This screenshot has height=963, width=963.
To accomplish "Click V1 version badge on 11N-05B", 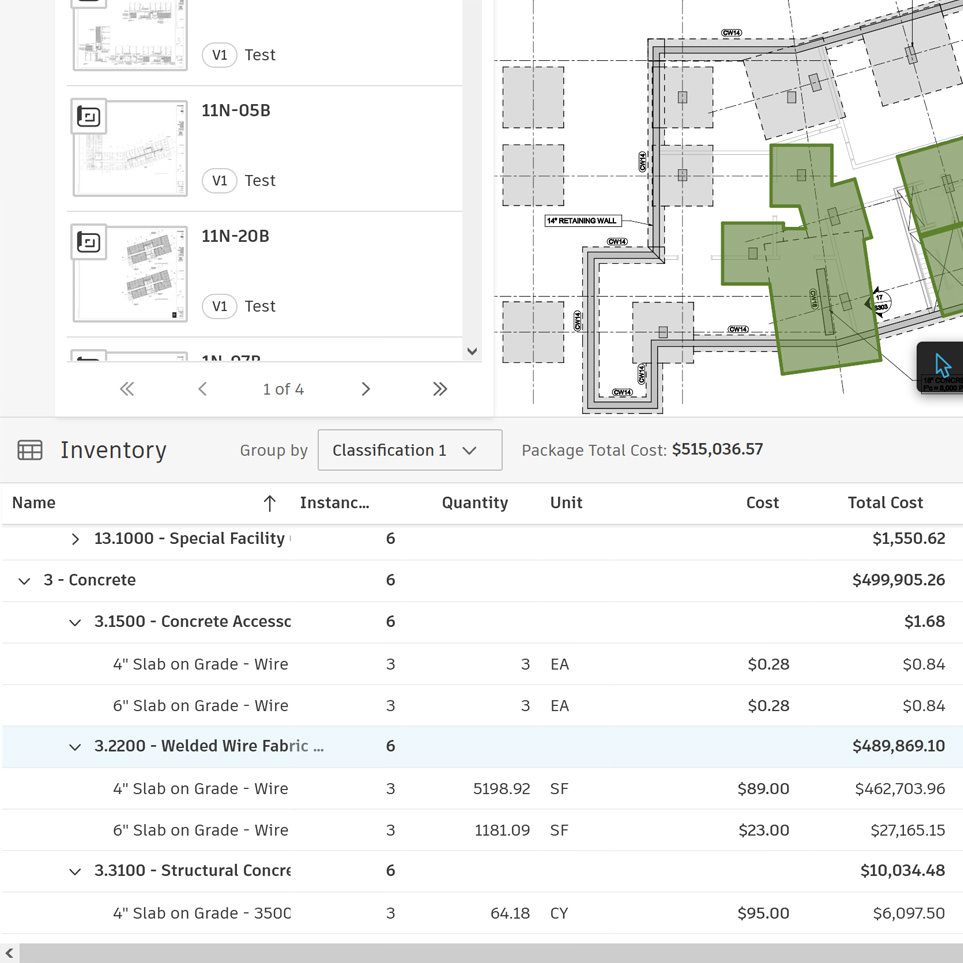I will [219, 181].
